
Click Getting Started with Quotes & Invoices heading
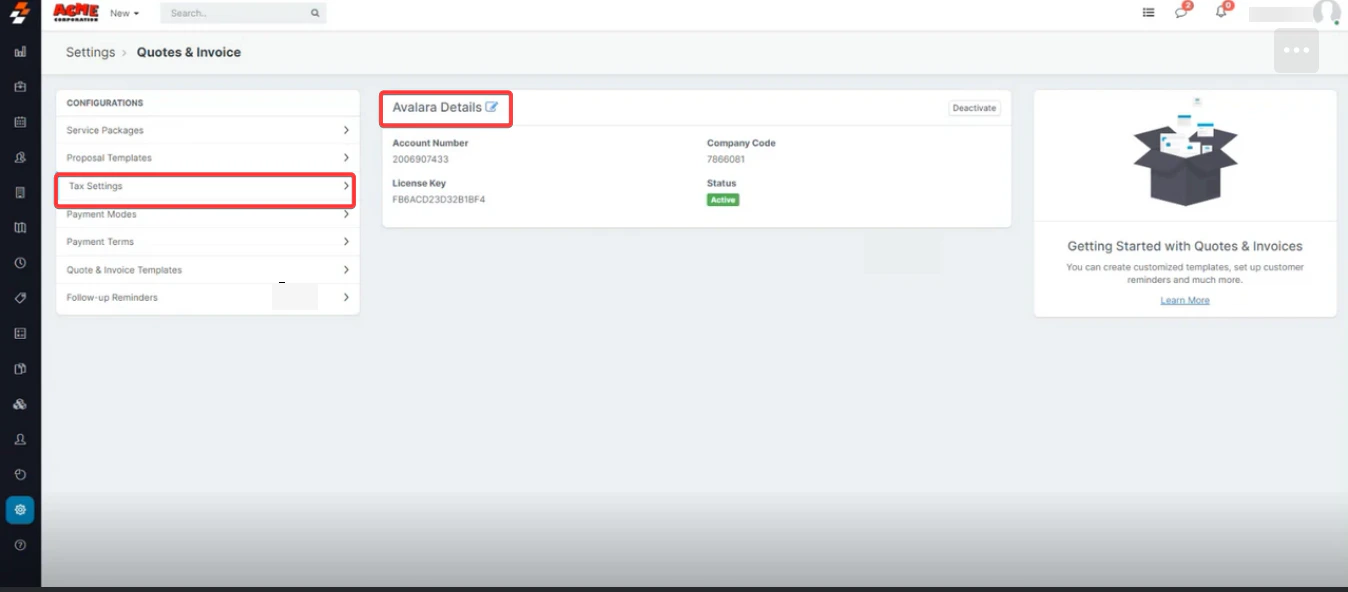pyautogui.click(x=1185, y=246)
